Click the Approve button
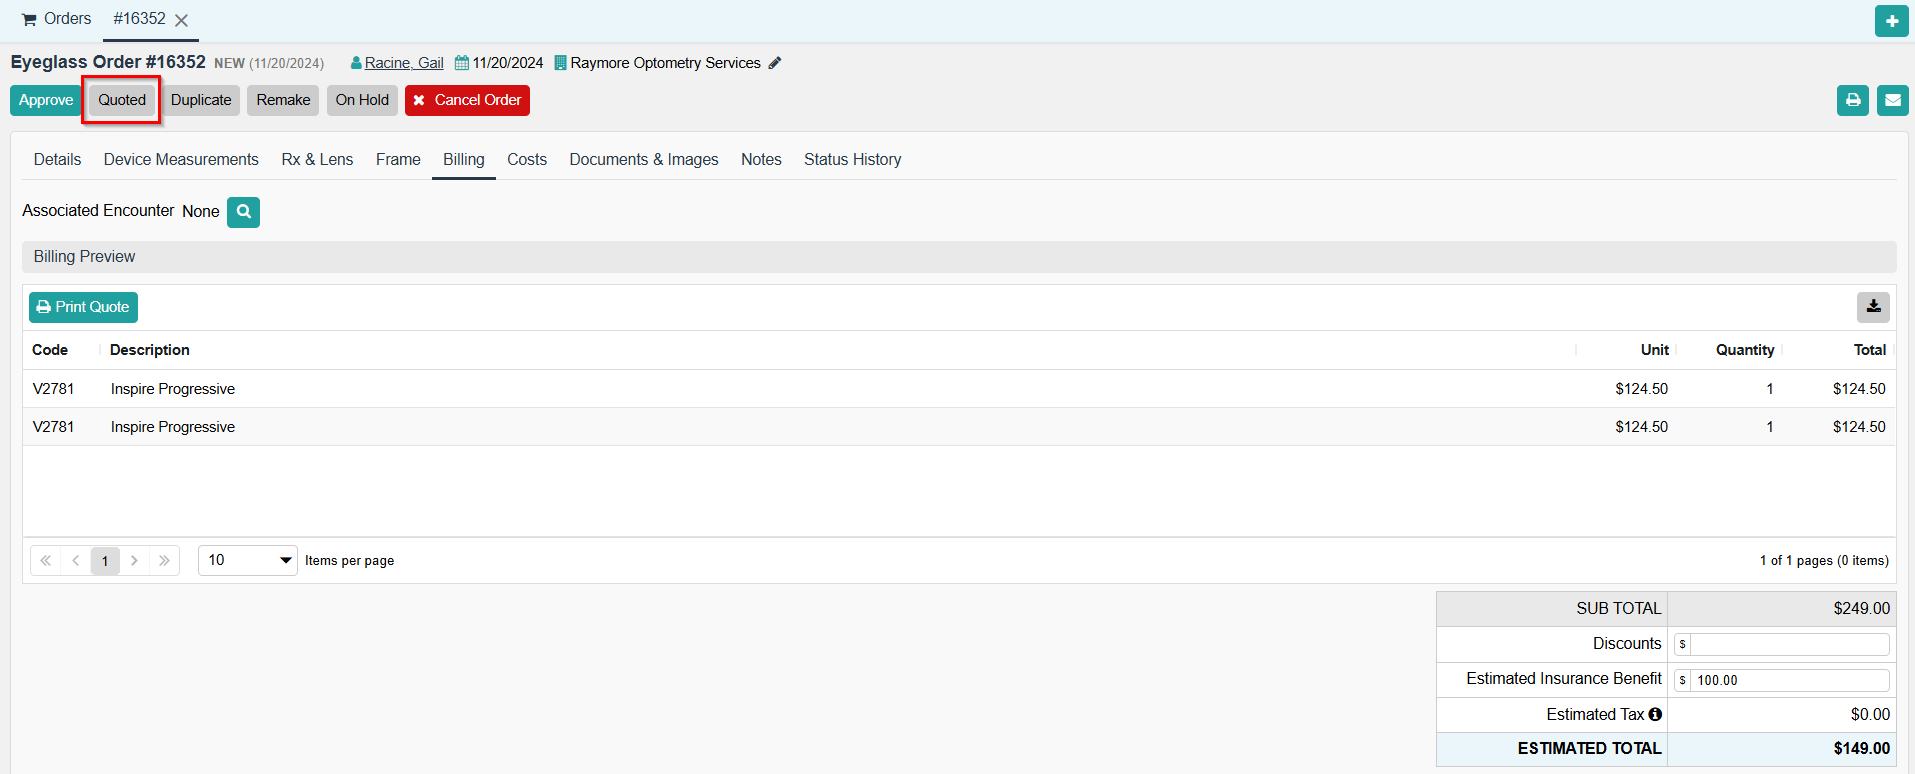Screen dimensions: 1915x774 46,100
